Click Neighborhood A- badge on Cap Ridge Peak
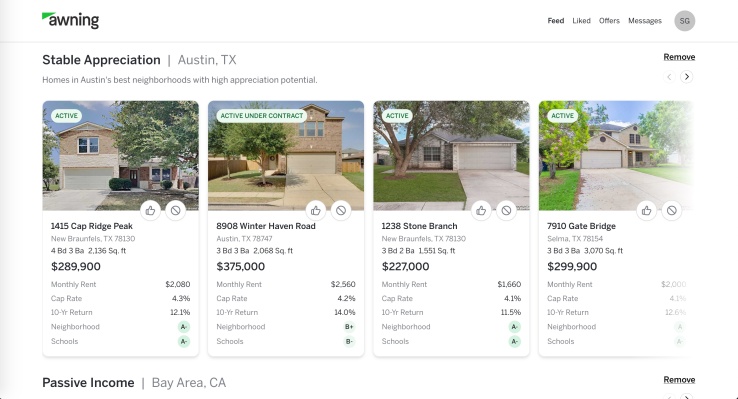The image size is (738, 399). pyautogui.click(x=184, y=327)
